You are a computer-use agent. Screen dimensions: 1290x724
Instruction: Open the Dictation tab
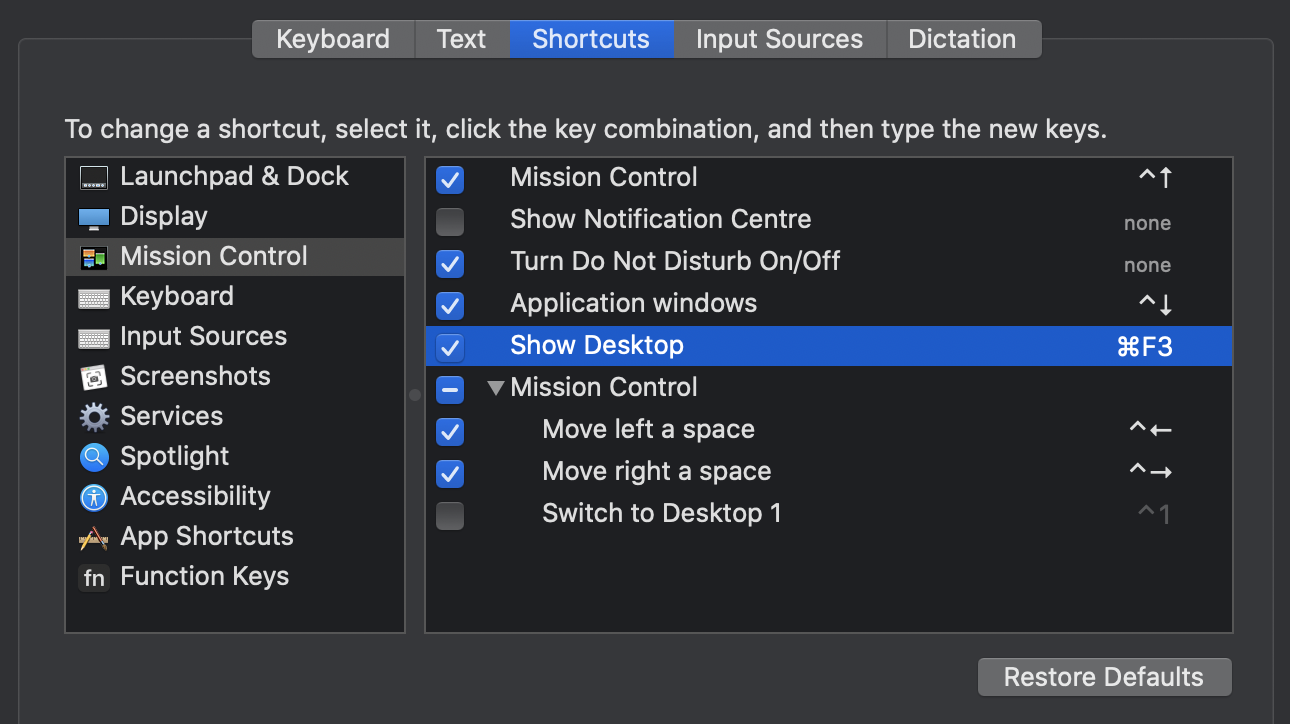[962, 38]
